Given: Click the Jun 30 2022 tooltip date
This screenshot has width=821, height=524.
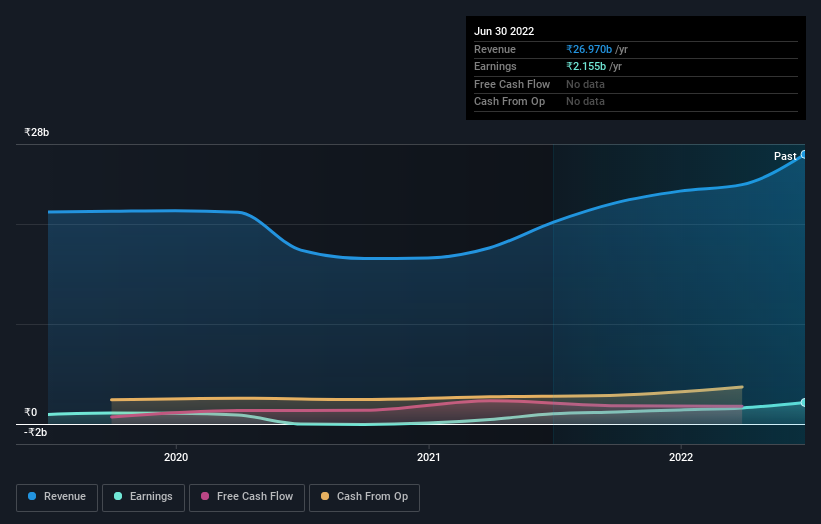Looking at the screenshot, I should (504, 31).
